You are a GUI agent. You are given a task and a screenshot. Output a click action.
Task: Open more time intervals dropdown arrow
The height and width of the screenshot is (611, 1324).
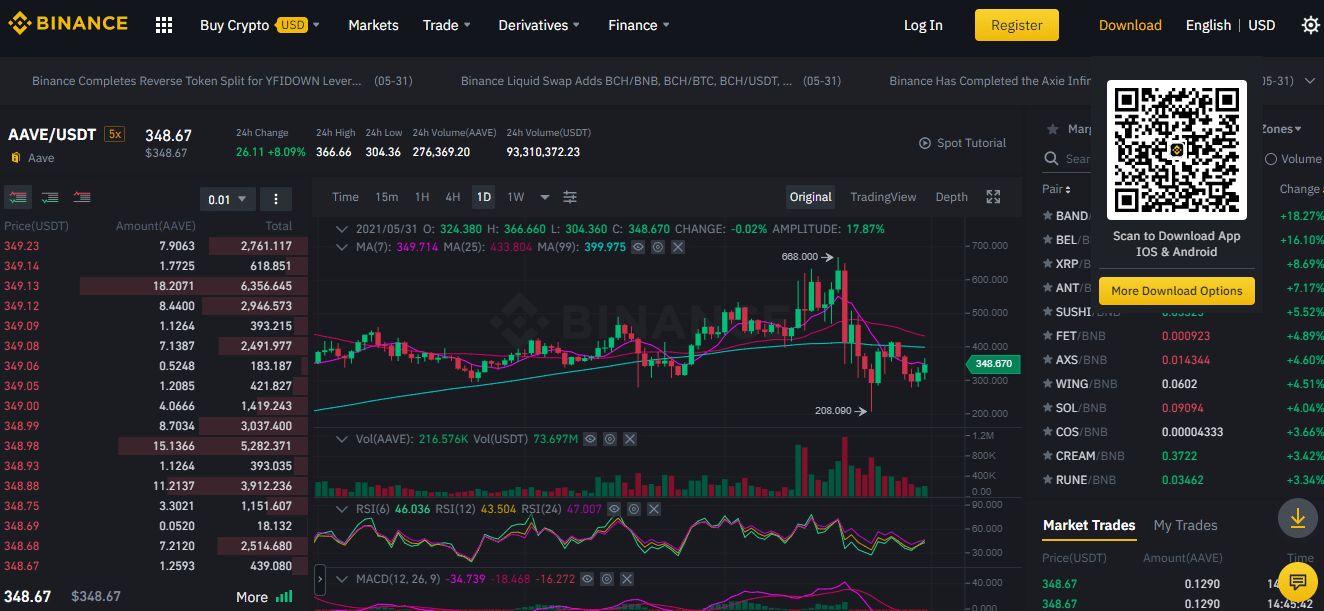(545, 197)
